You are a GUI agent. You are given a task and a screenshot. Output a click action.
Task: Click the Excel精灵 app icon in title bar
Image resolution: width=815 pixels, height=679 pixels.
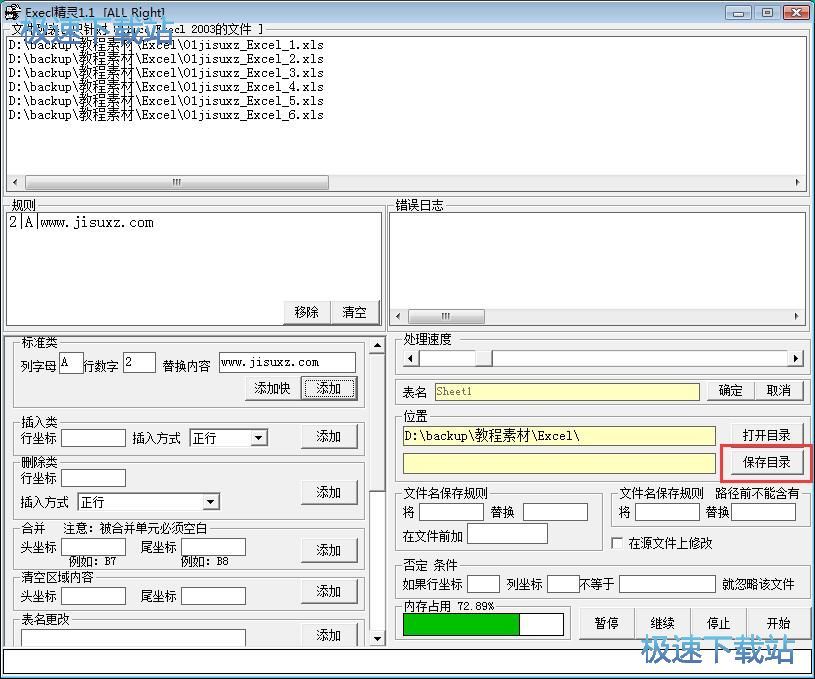12,12
